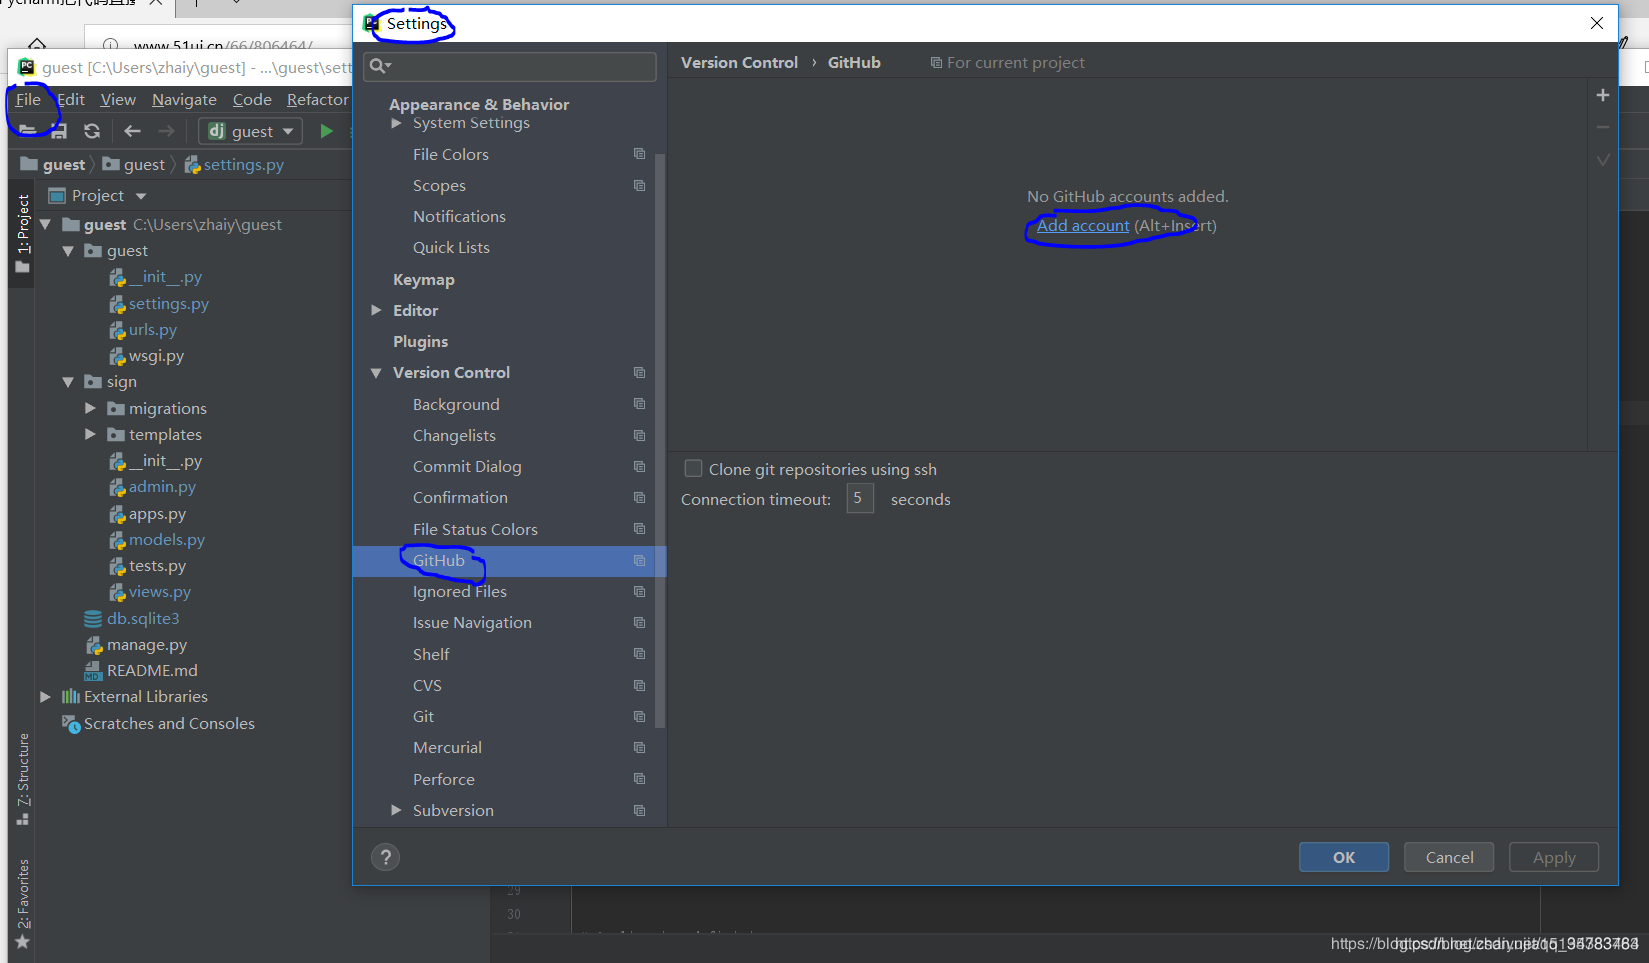Open the Project view dropdown arrow
This screenshot has width=1649, height=963.
tap(141, 196)
